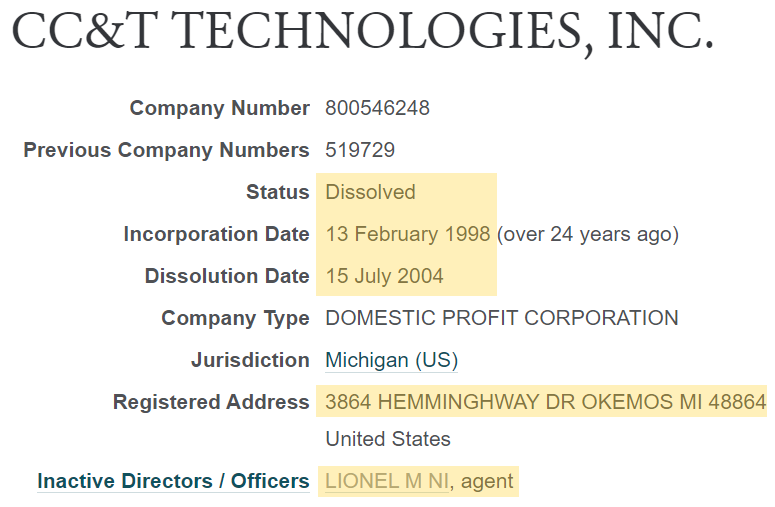Click the 13 February 1998 incorporation date
This screenshot has width=775, height=507.
[x=408, y=234]
